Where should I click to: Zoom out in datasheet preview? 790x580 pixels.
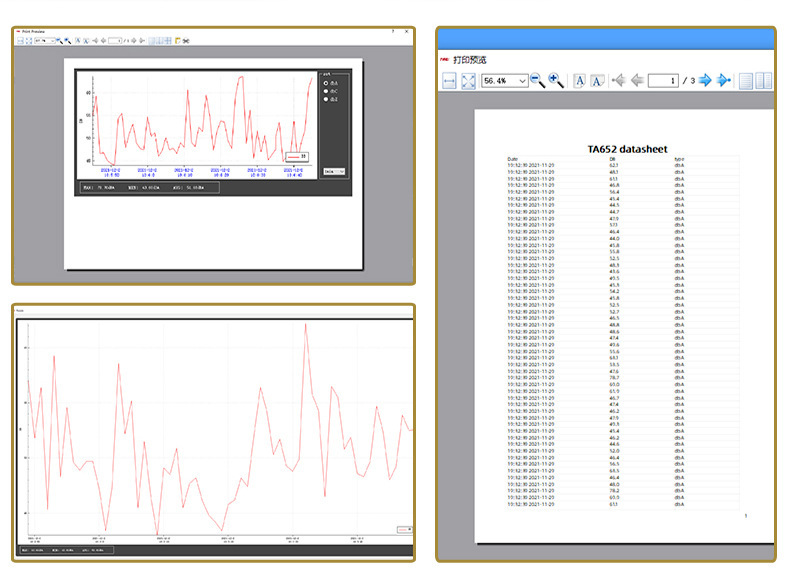tap(537, 81)
